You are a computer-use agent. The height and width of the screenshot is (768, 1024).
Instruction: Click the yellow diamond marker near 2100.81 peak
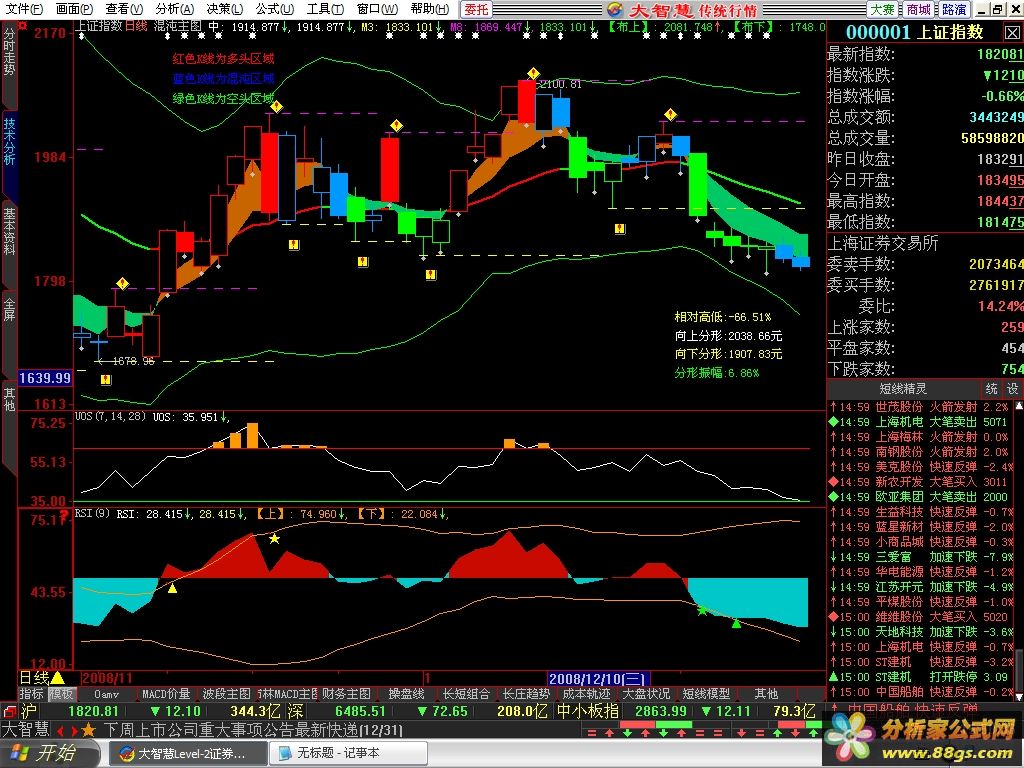coord(534,73)
